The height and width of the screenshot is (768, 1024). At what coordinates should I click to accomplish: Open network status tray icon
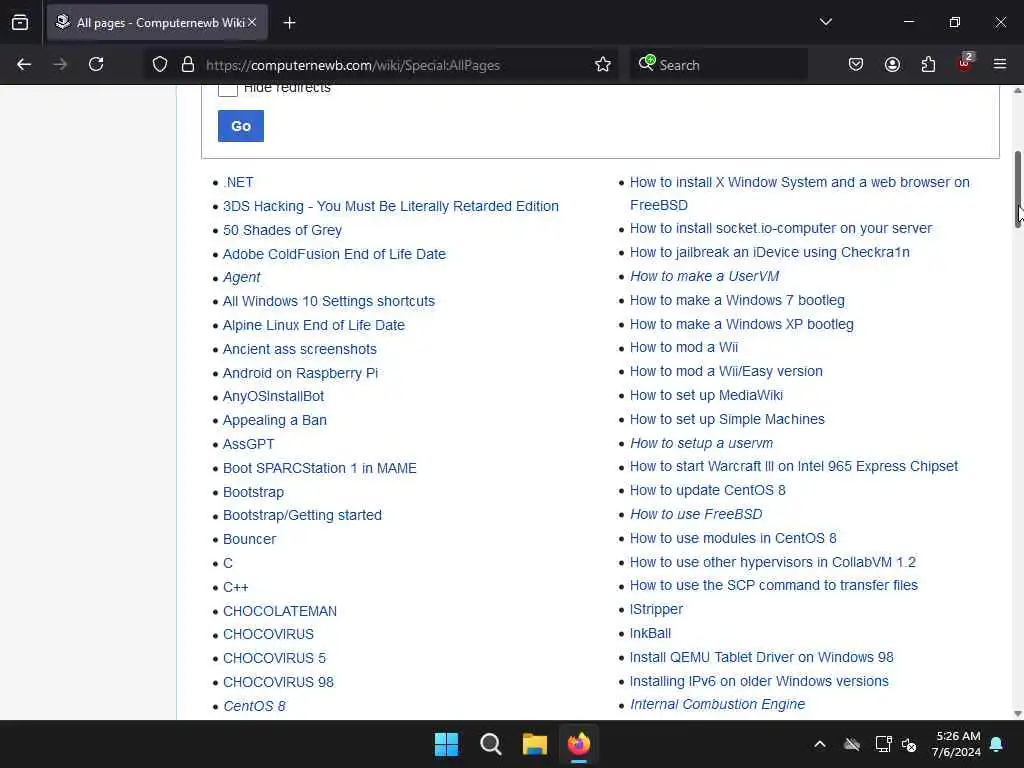pos(883,744)
